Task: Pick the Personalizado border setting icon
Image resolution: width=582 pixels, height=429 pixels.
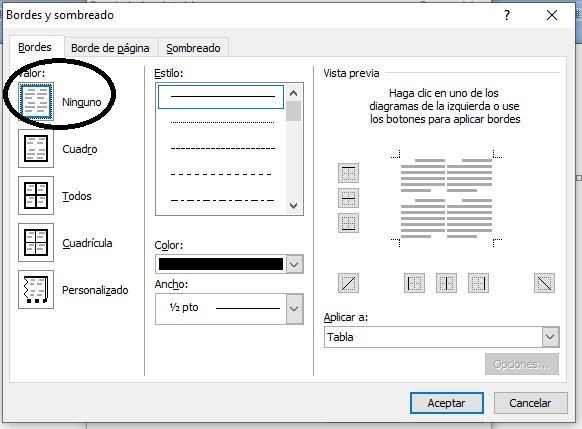Action: pyautogui.click(x=36, y=289)
